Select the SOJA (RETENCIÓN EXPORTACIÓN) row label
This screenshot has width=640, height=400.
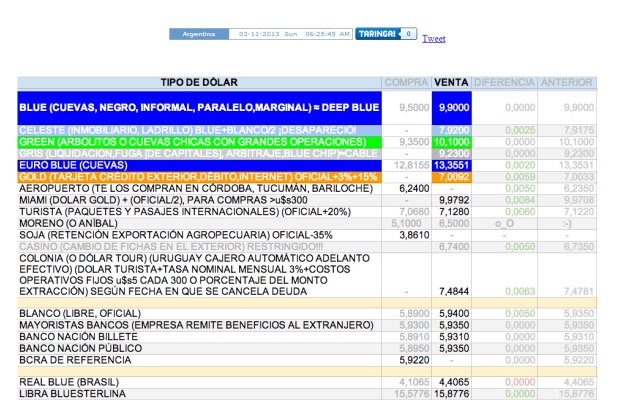pyautogui.click(x=176, y=235)
